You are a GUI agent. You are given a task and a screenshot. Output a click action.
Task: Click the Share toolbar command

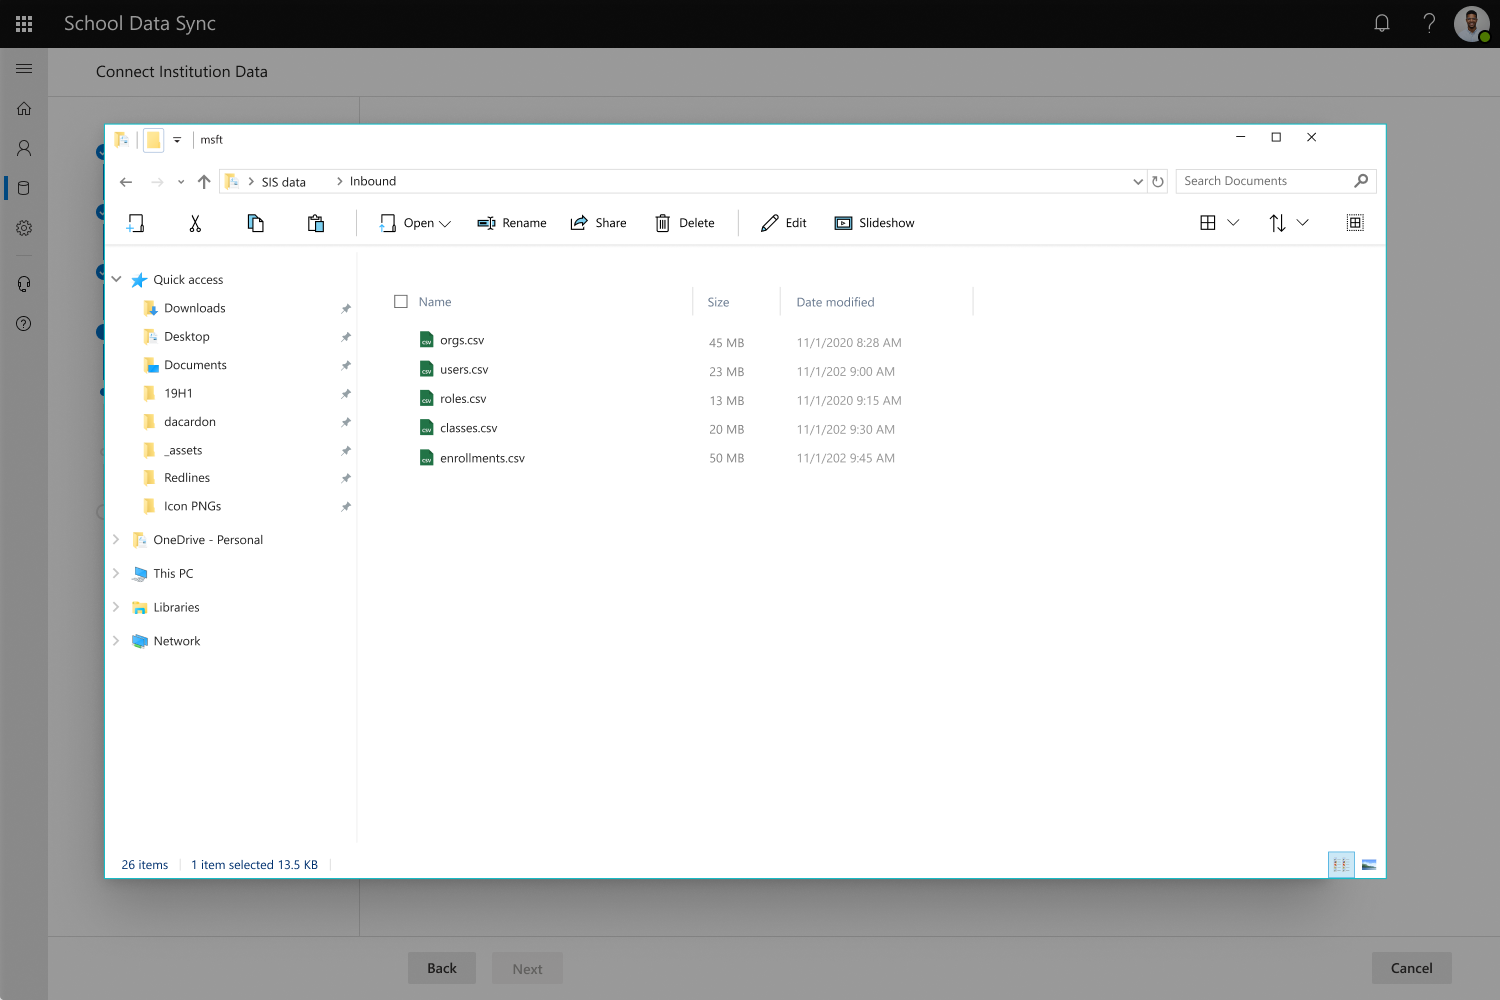pyautogui.click(x=598, y=223)
